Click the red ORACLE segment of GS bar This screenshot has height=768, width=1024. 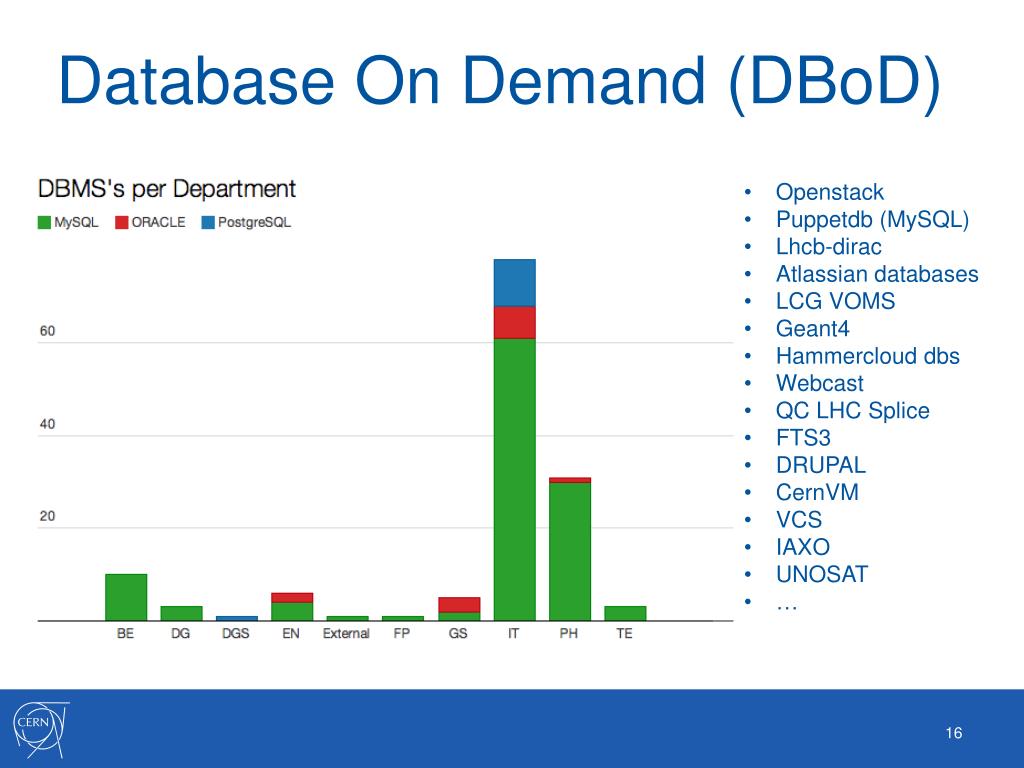(459, 605)
